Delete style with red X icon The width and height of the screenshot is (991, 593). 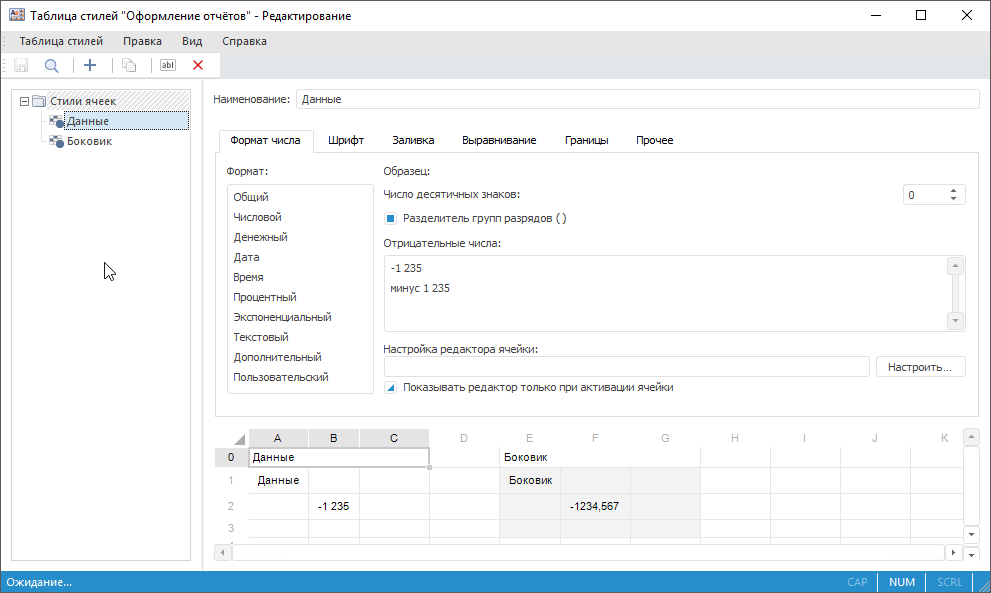pyautogui.click(x=198, y=65)
